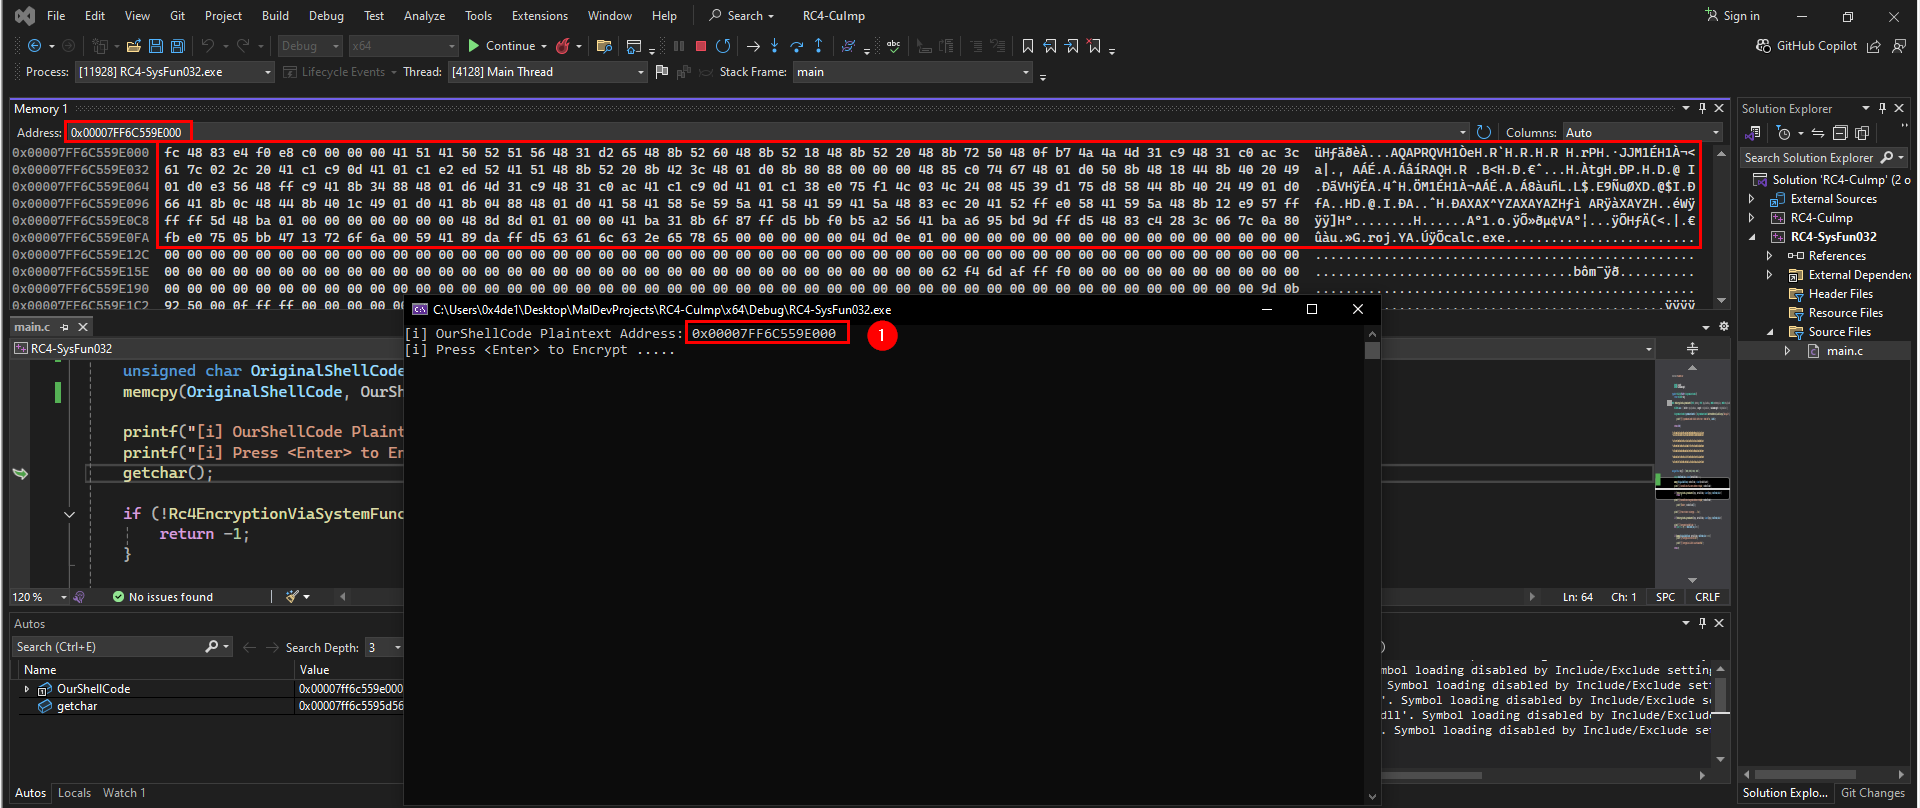Open the Process dropdown

point(174,72)
